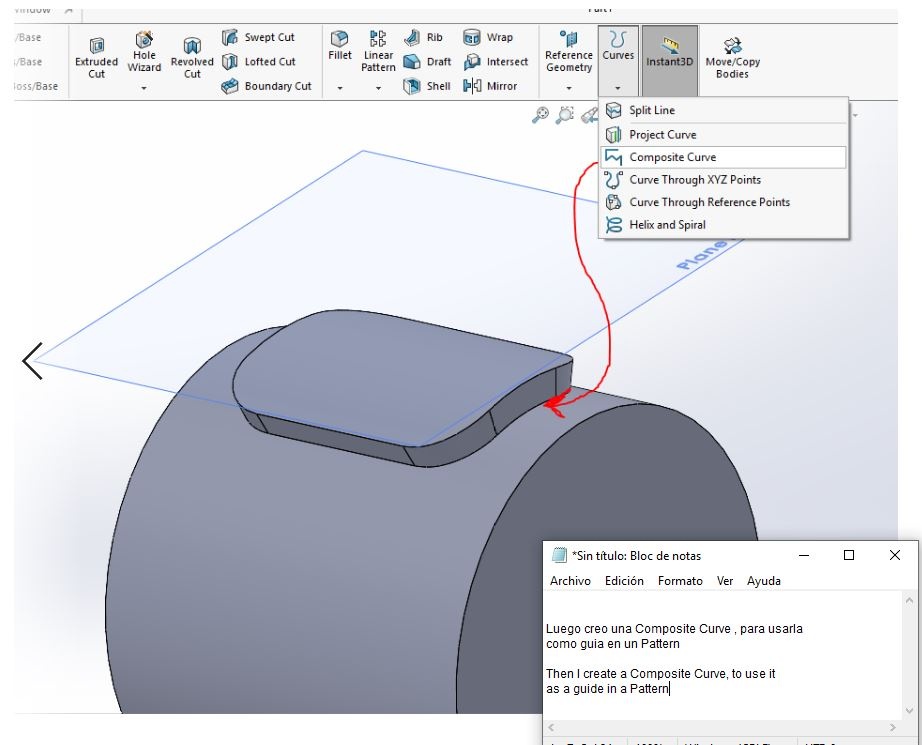Open the Ayuda menu in Notepad
Viewport: 922px width, 745px height.
764,581
